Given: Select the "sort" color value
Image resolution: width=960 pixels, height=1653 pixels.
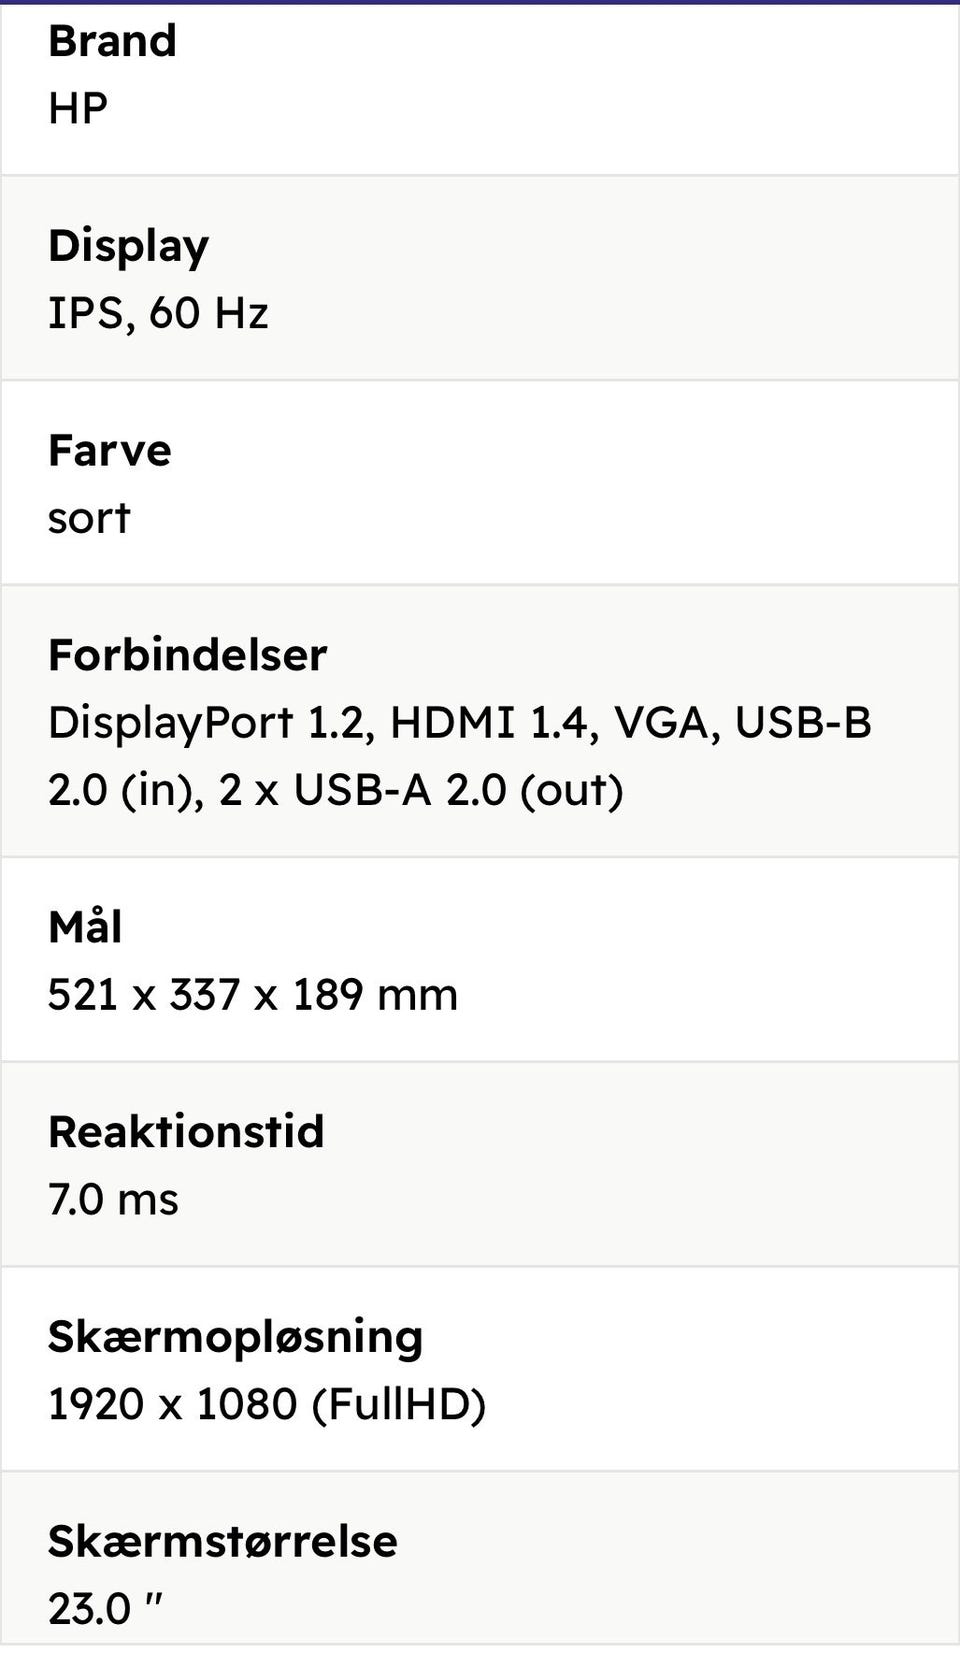Looking at the screenshot, I should pos(89,518).
